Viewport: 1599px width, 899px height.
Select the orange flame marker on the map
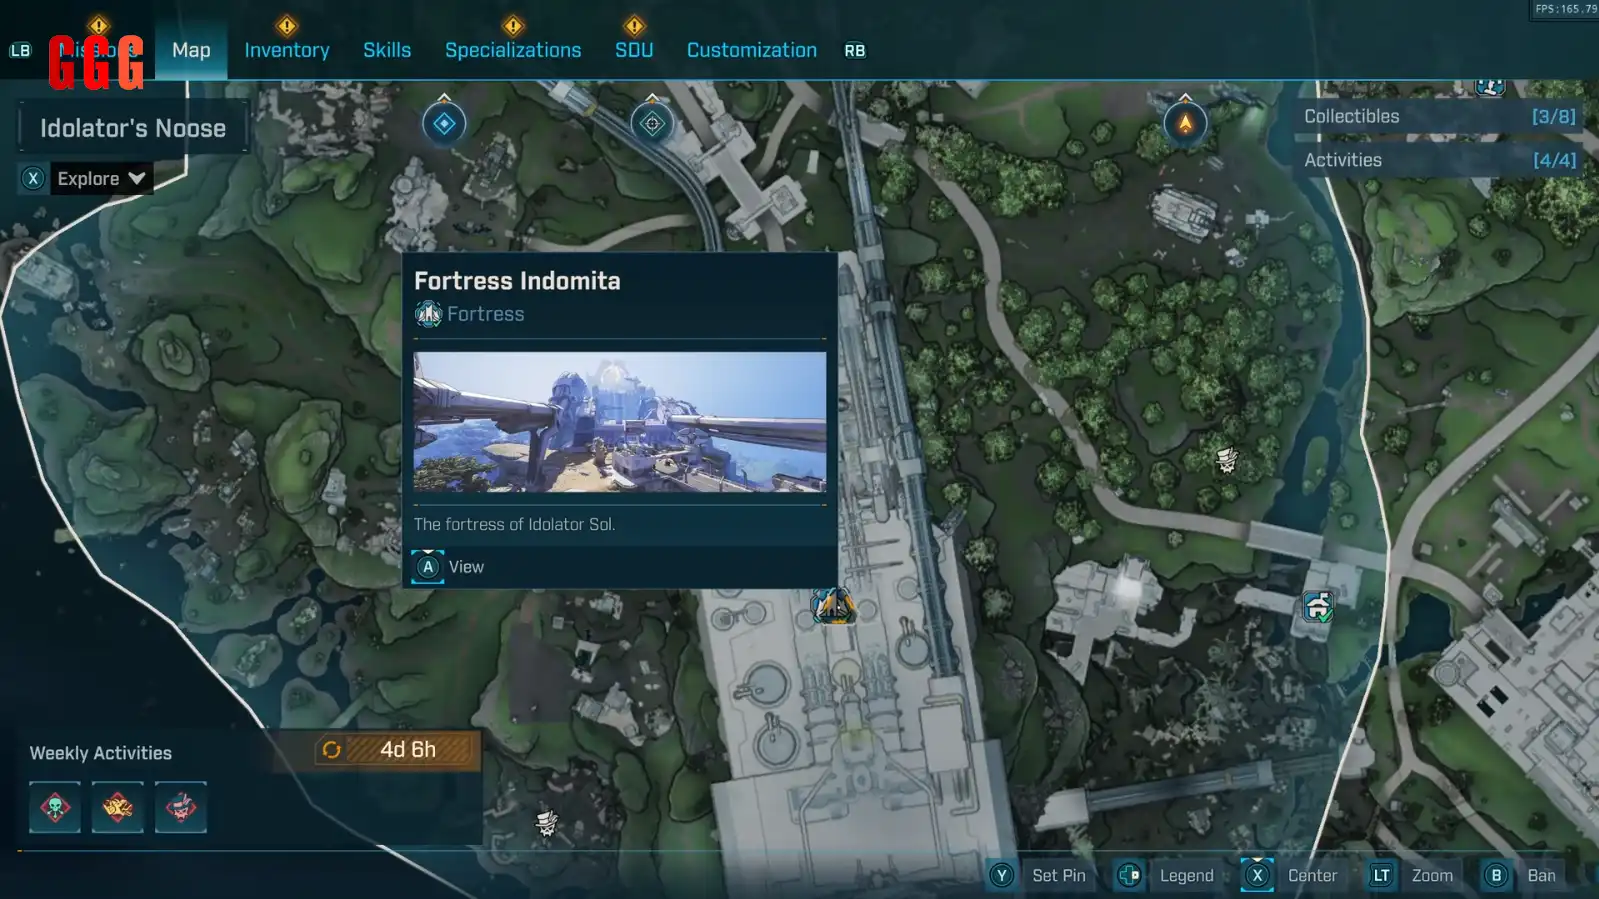click(1185, 124)
